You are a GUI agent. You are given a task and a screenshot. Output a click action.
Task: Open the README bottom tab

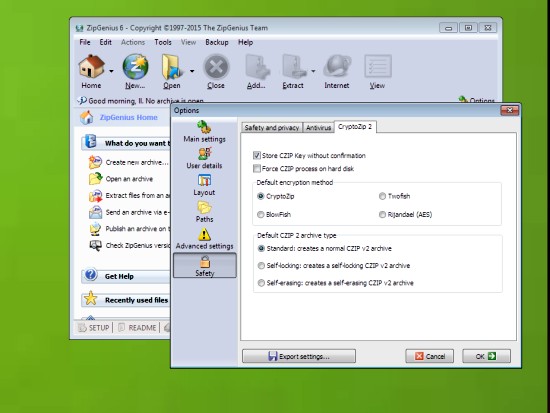coord(137,328)
